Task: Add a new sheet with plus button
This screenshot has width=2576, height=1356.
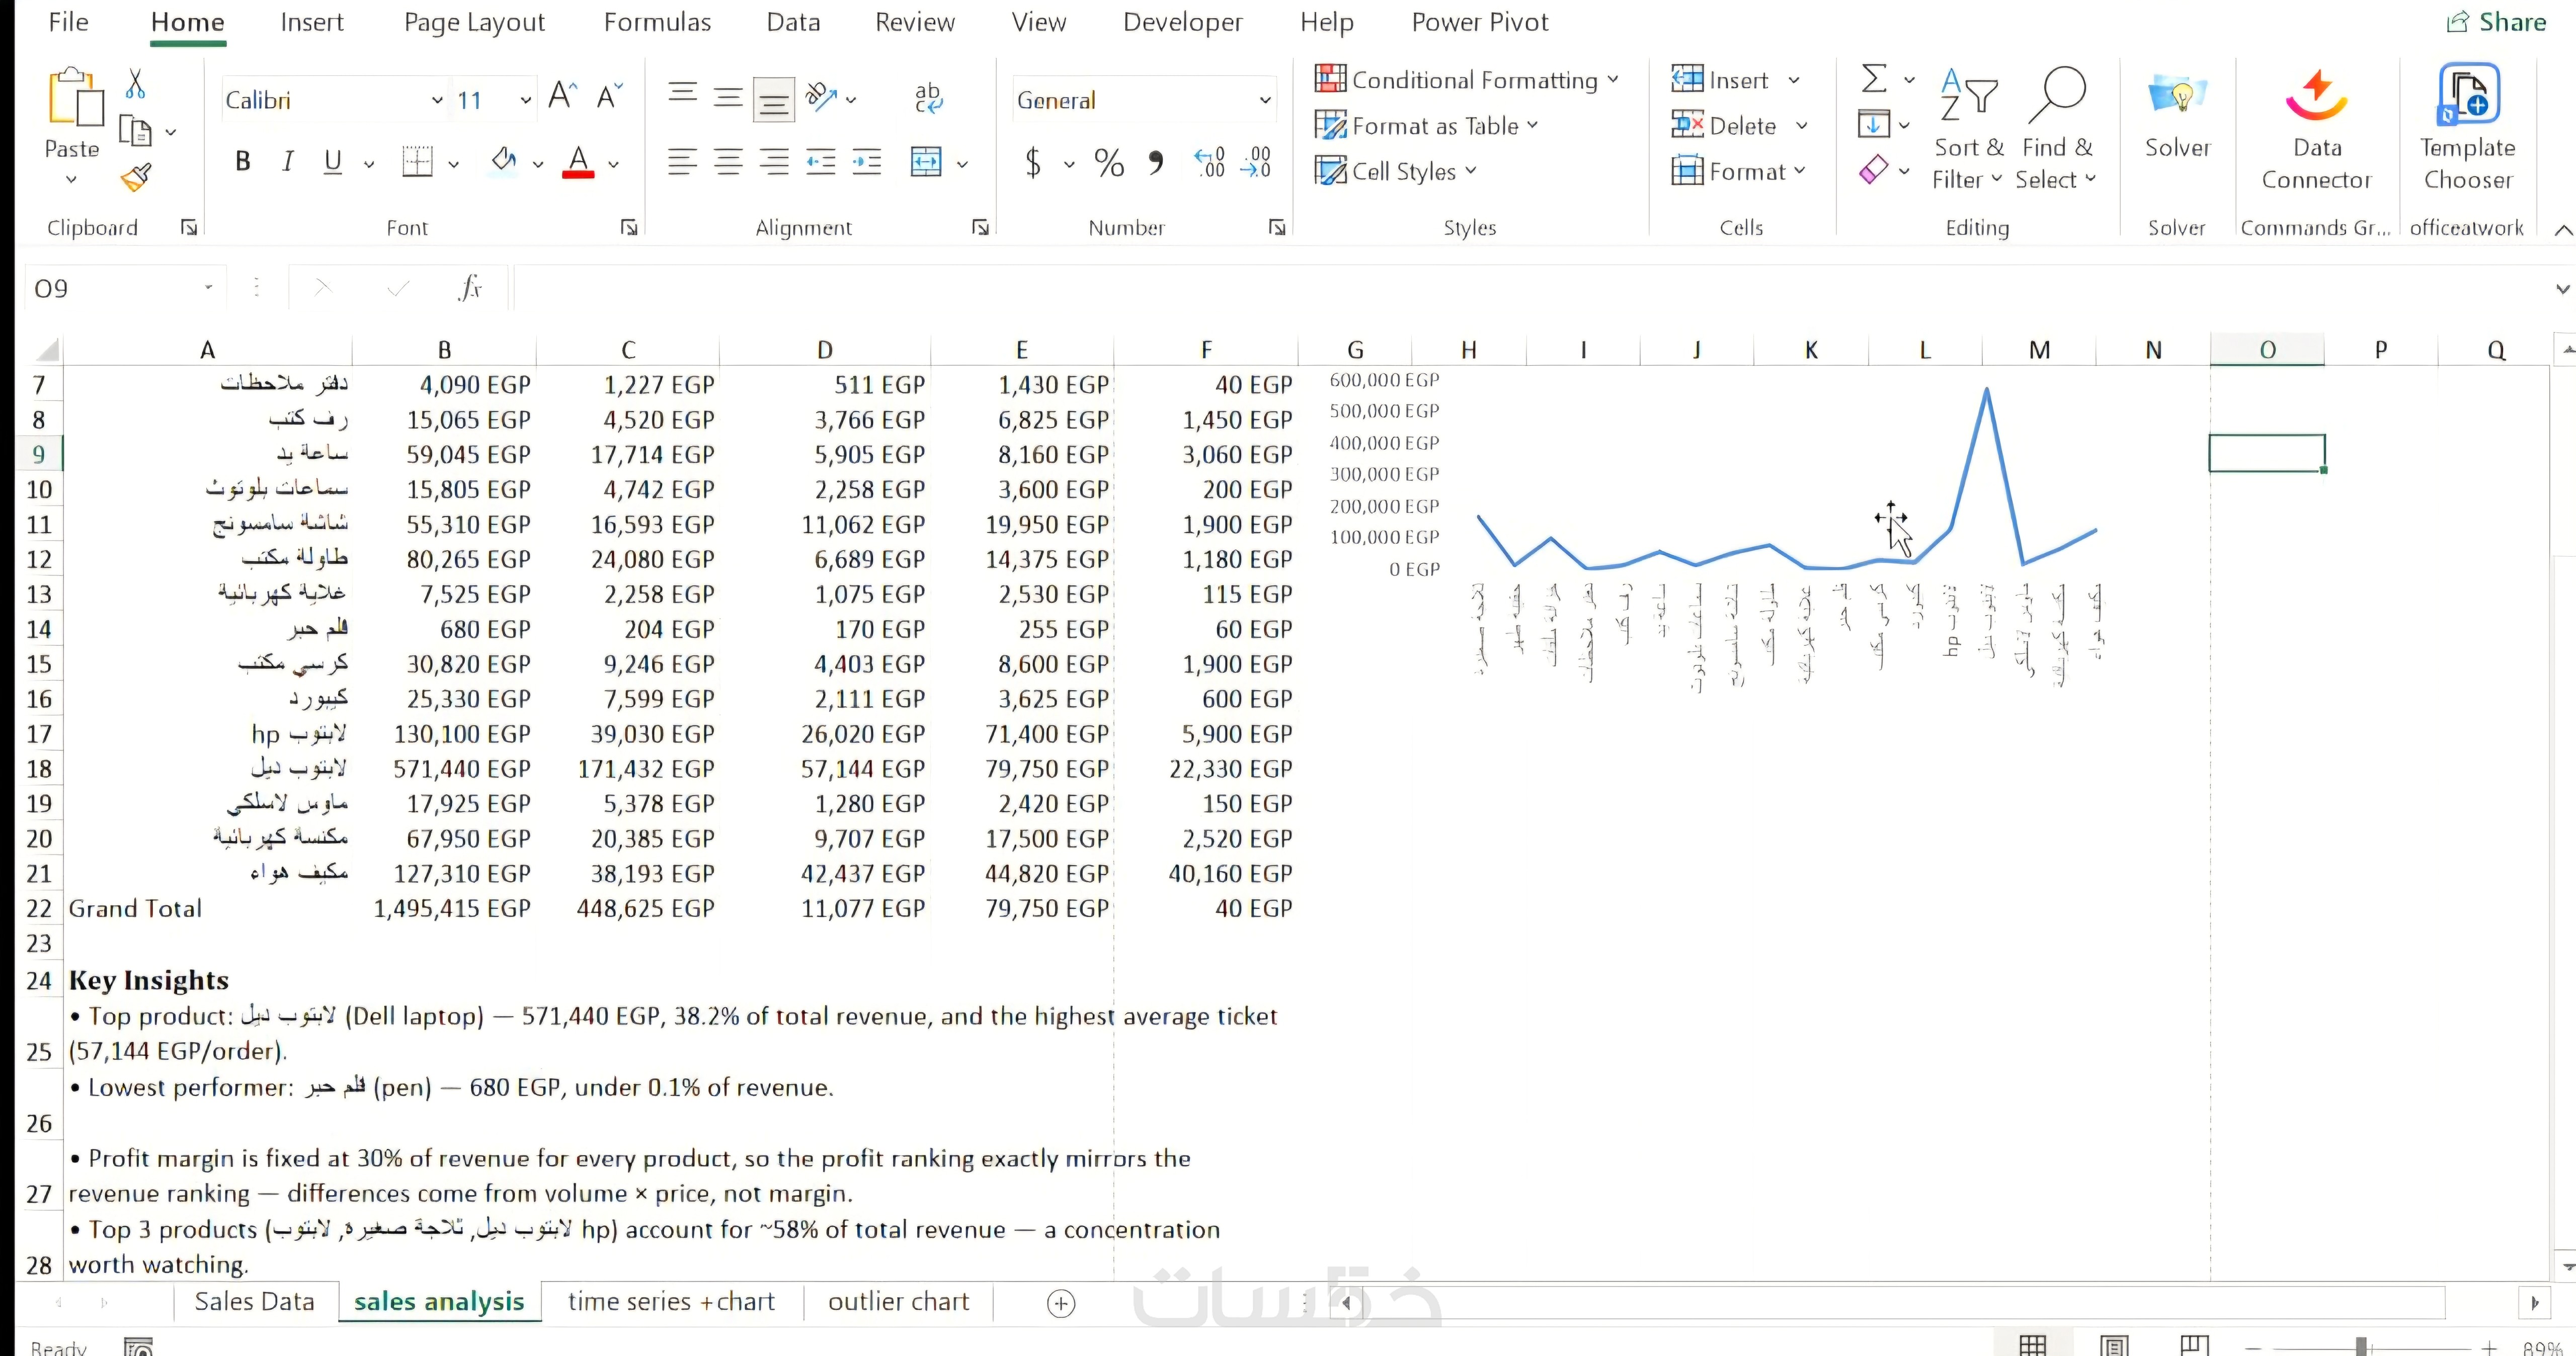Action: pos(1061,1303)
